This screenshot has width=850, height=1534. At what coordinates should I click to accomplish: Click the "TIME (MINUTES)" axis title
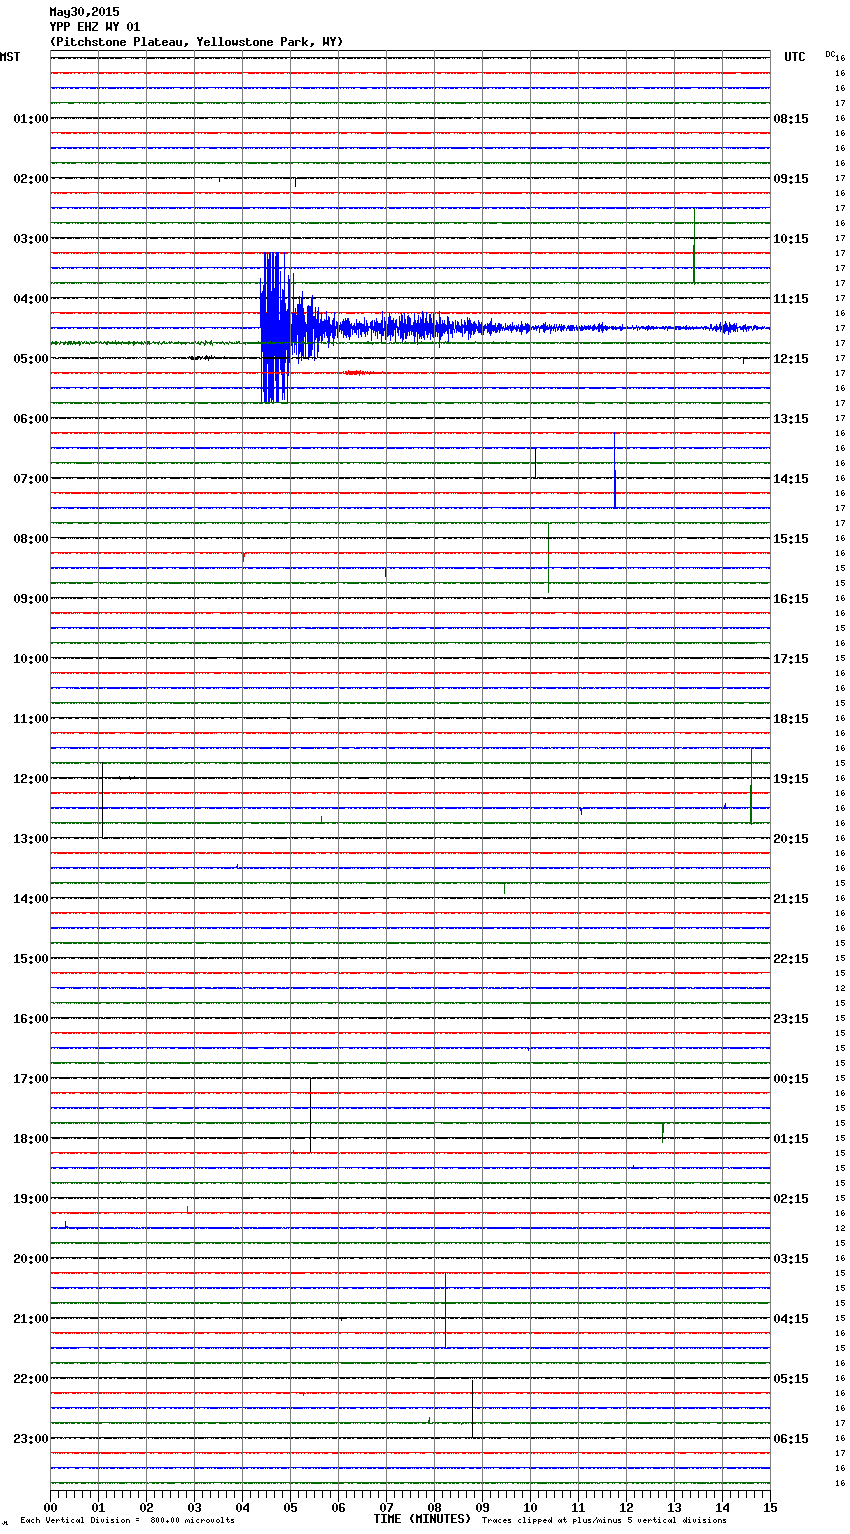pyautogui.click(x=422, y=1519)
